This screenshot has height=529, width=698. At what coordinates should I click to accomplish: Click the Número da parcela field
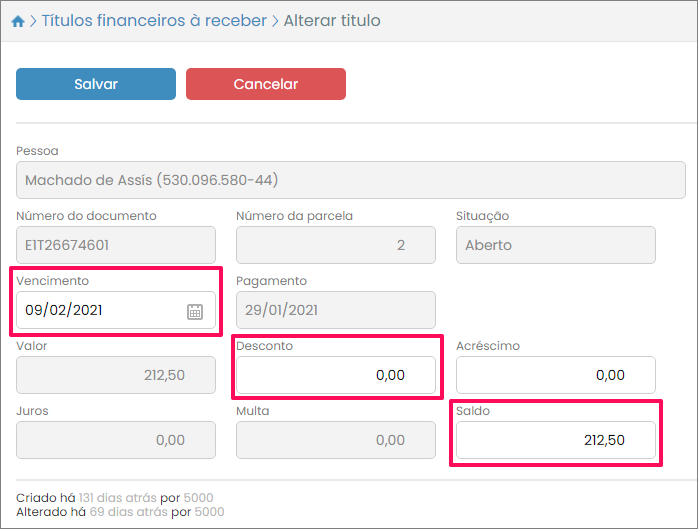tap(335, 245)
